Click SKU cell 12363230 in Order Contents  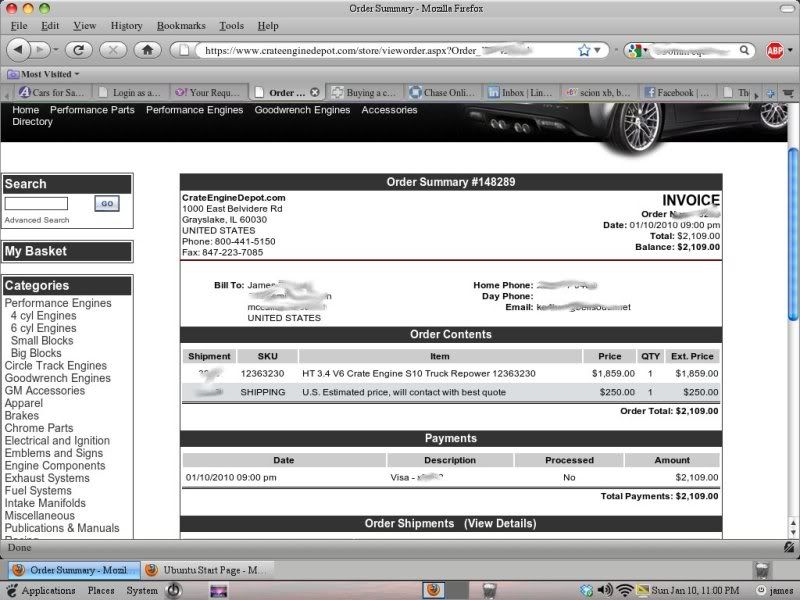point(262,373)
